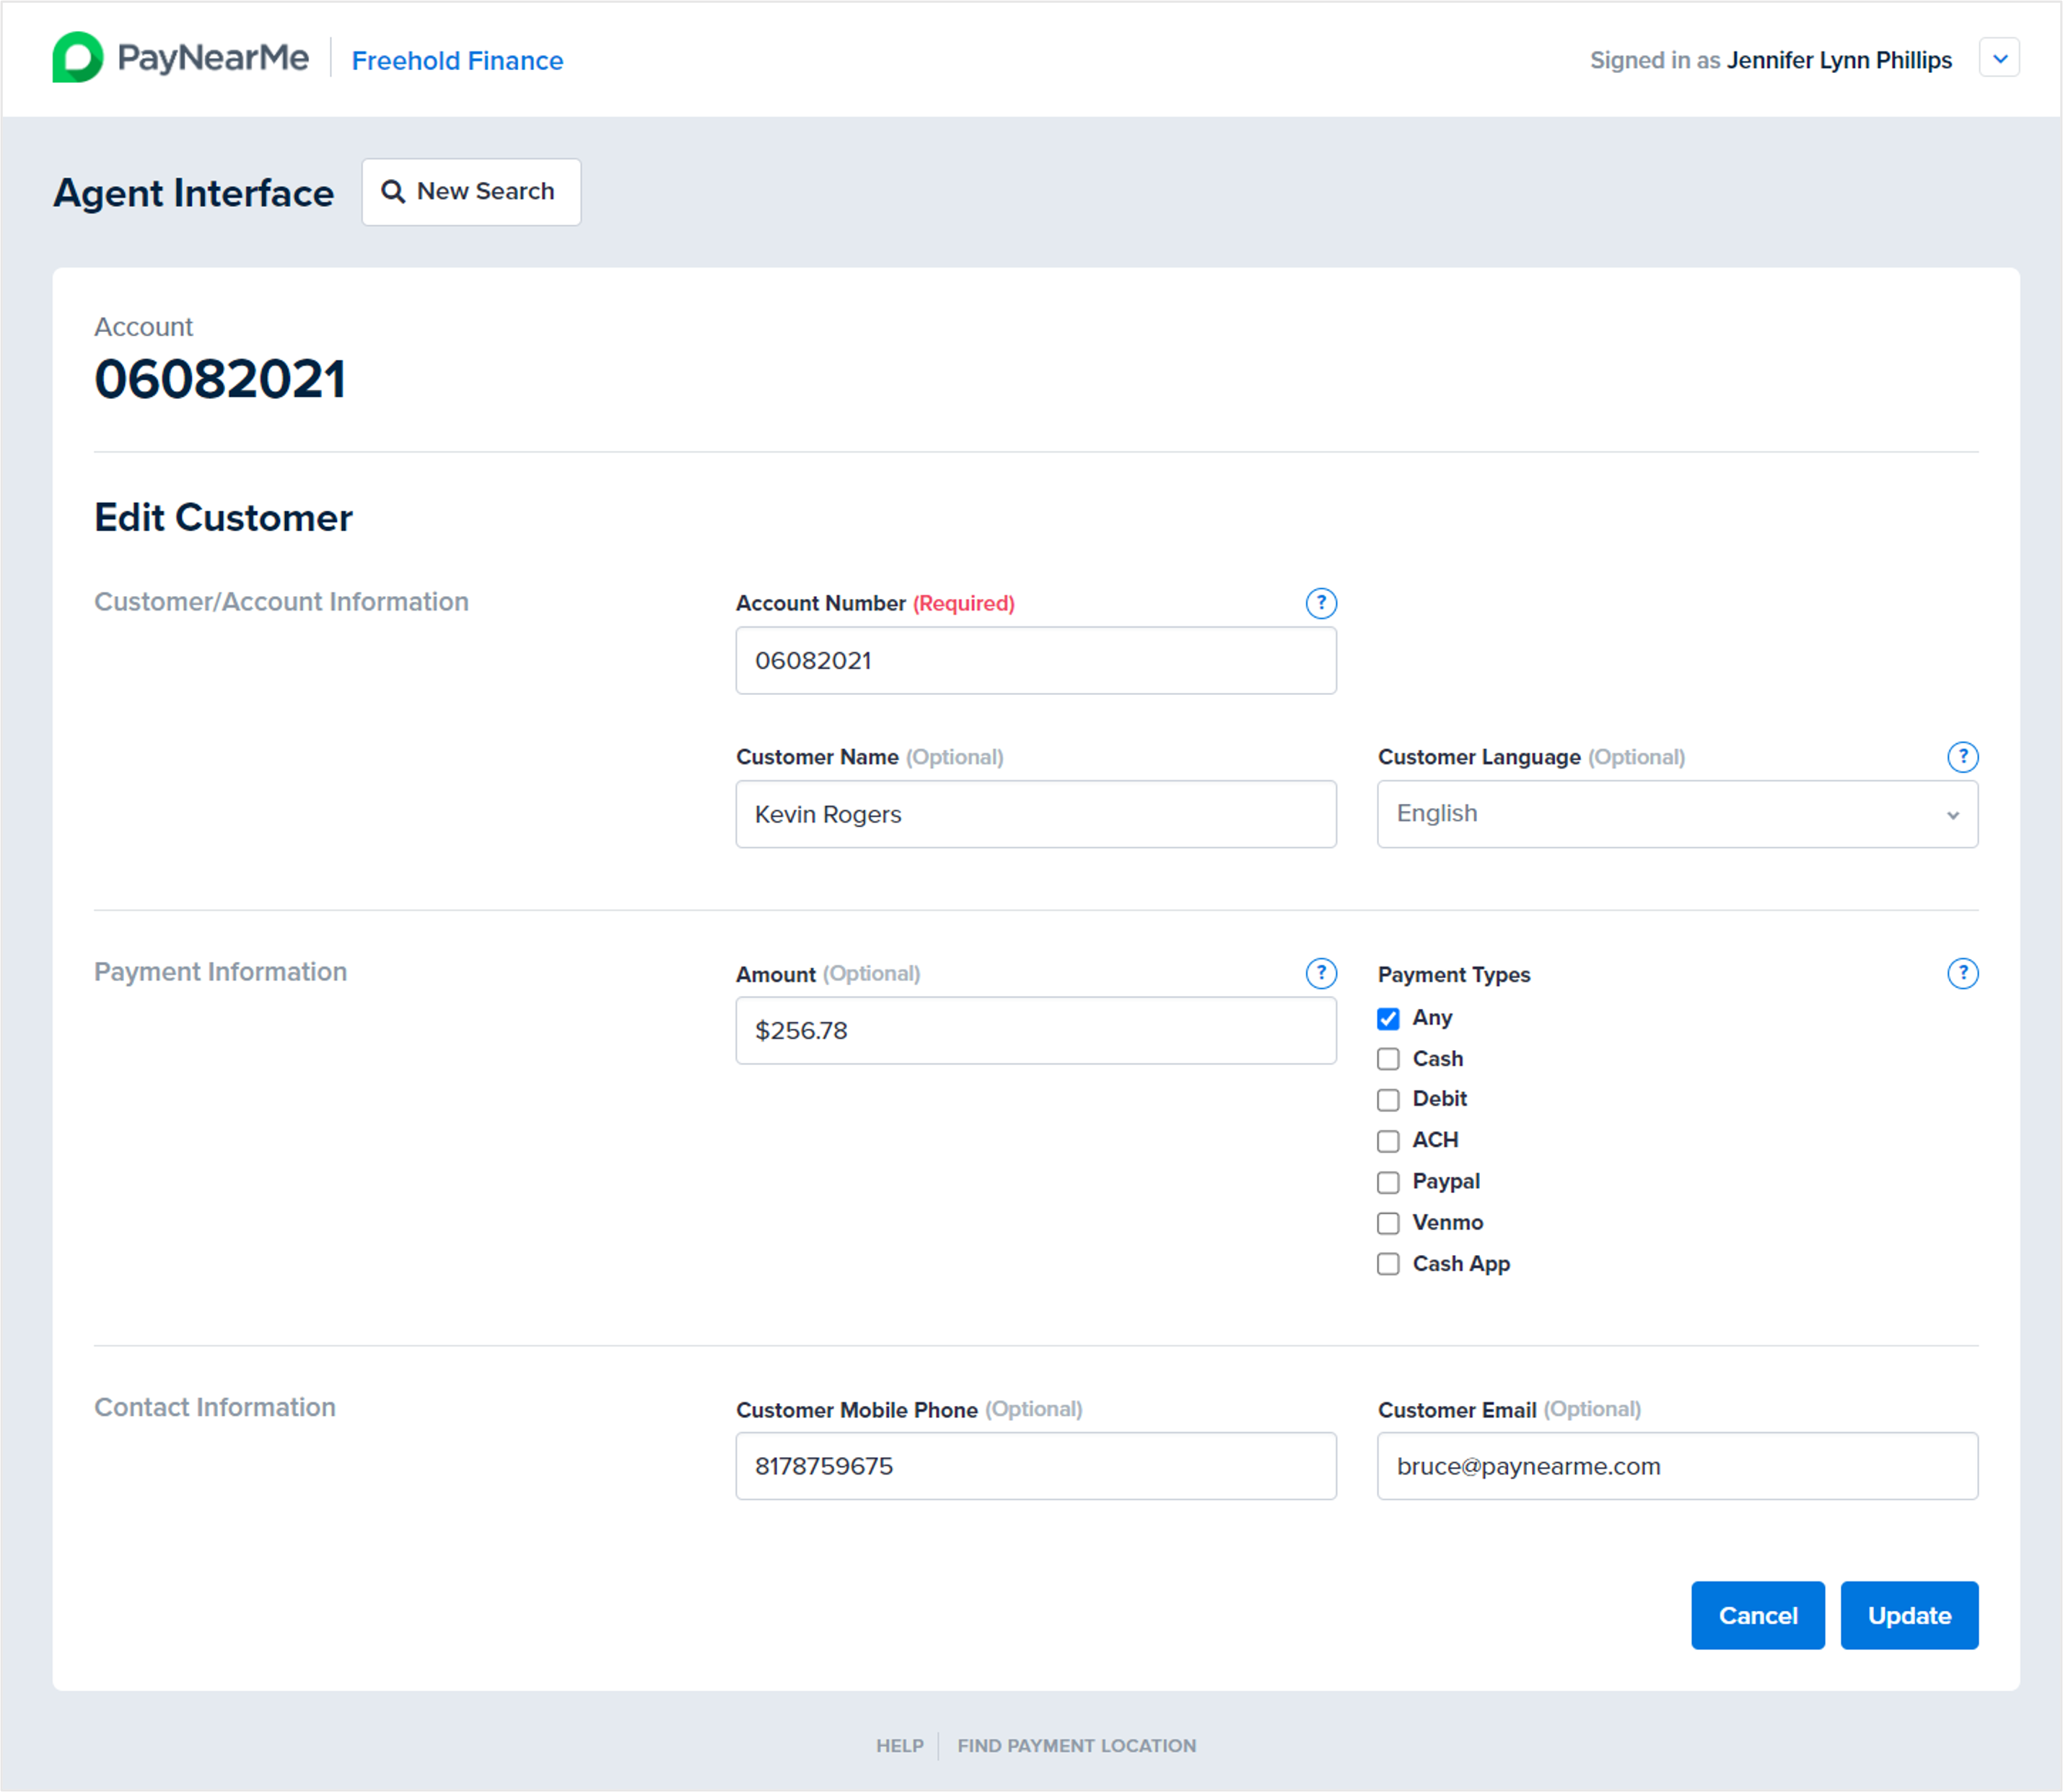2063x1792 pixels.
Task: Expand signed-in user menu chevron
Action: tap(1999, 58)
